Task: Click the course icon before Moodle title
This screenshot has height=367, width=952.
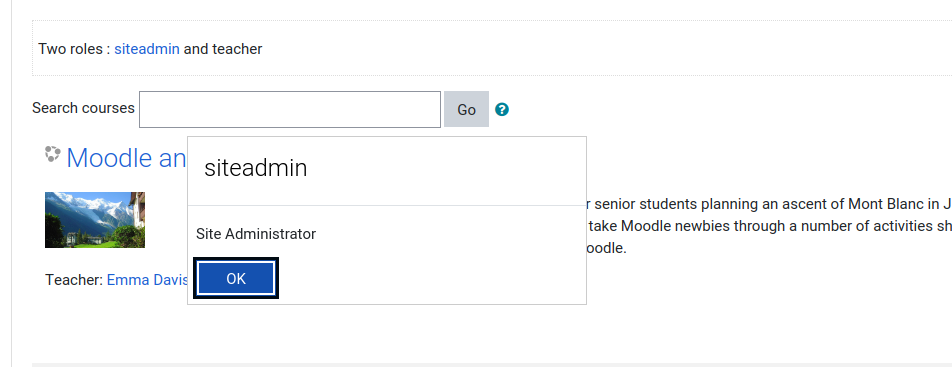Action: 52,154
